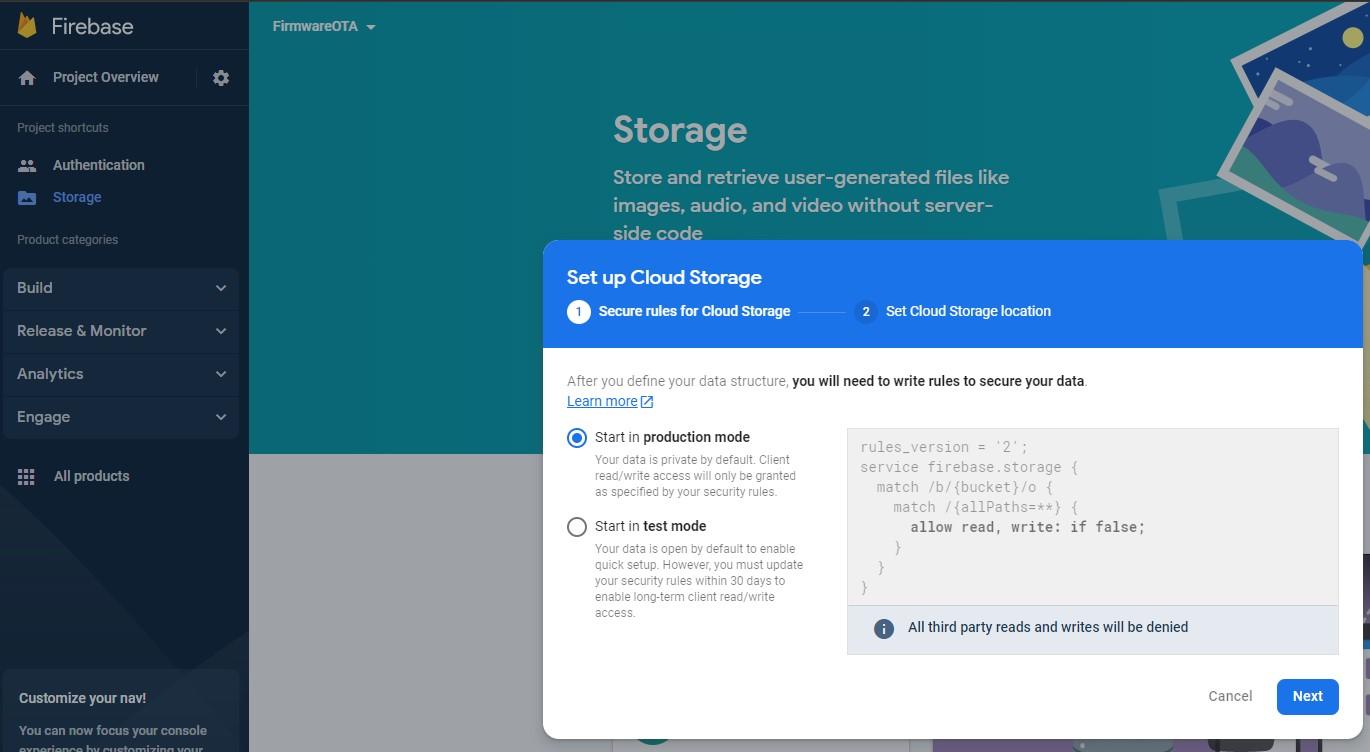The height and width of the screenshot is (752, 1370).
Task: Open the FirmwareOTA project dropdown
Action: coord(324,27)
